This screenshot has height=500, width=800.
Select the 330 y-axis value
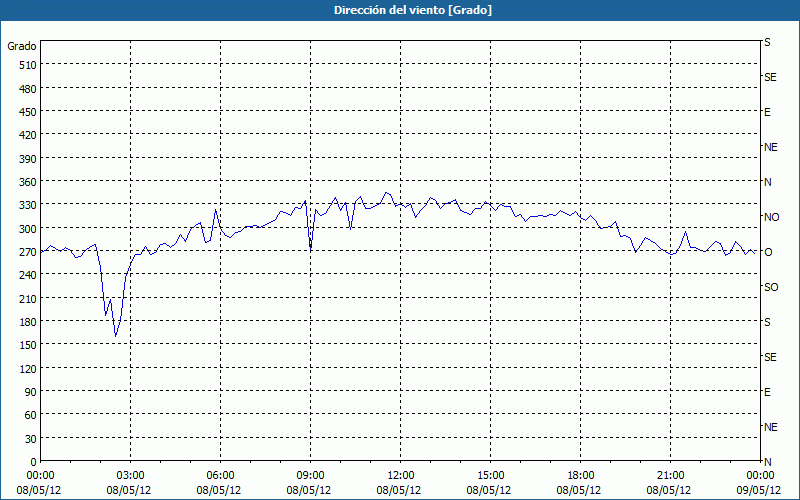(x=28, y=205)
